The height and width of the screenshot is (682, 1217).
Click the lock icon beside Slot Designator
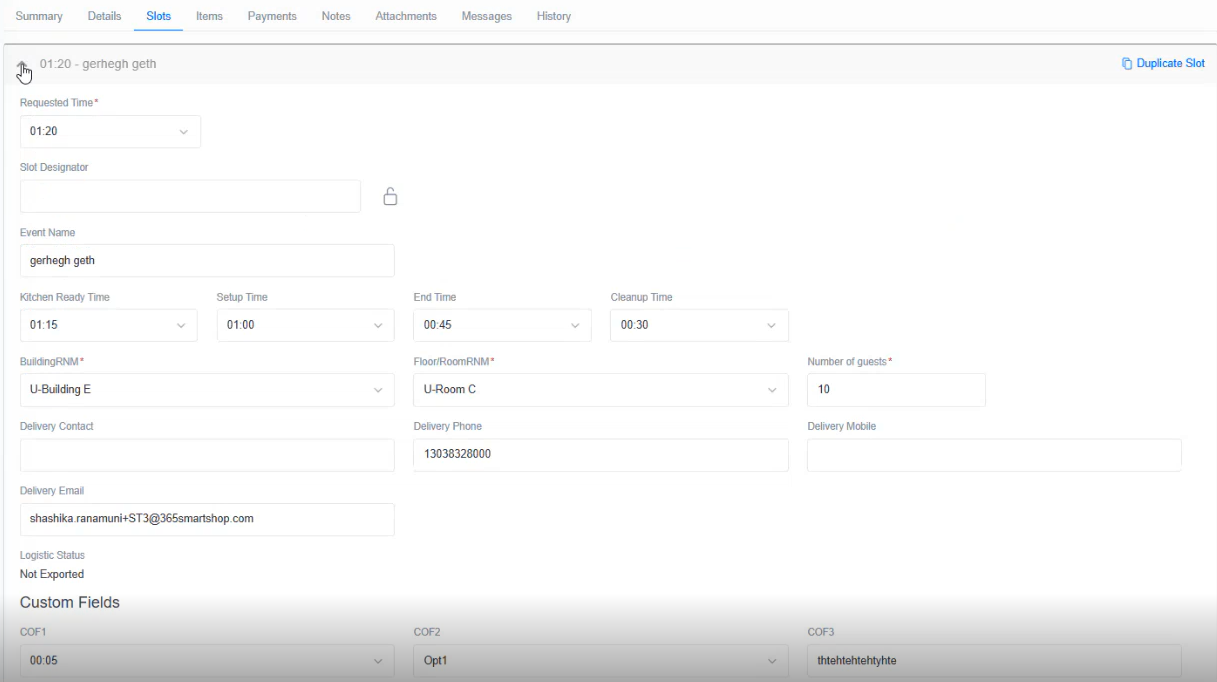tap(389, 196)
